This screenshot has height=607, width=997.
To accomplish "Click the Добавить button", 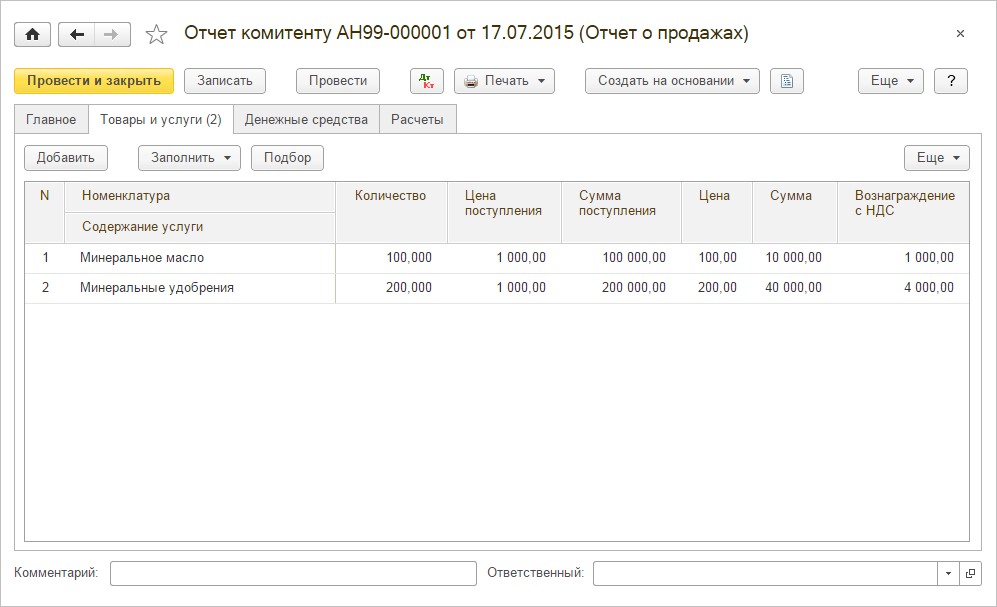I will tap(65, 158).
